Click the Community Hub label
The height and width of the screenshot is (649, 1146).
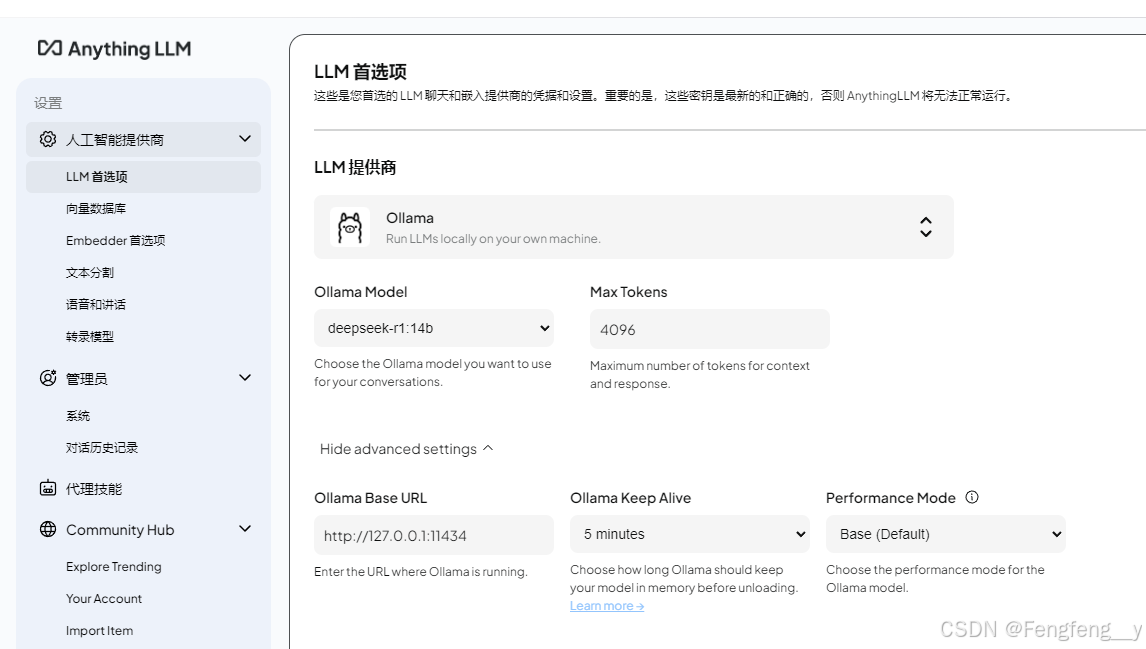coord(120,530)
